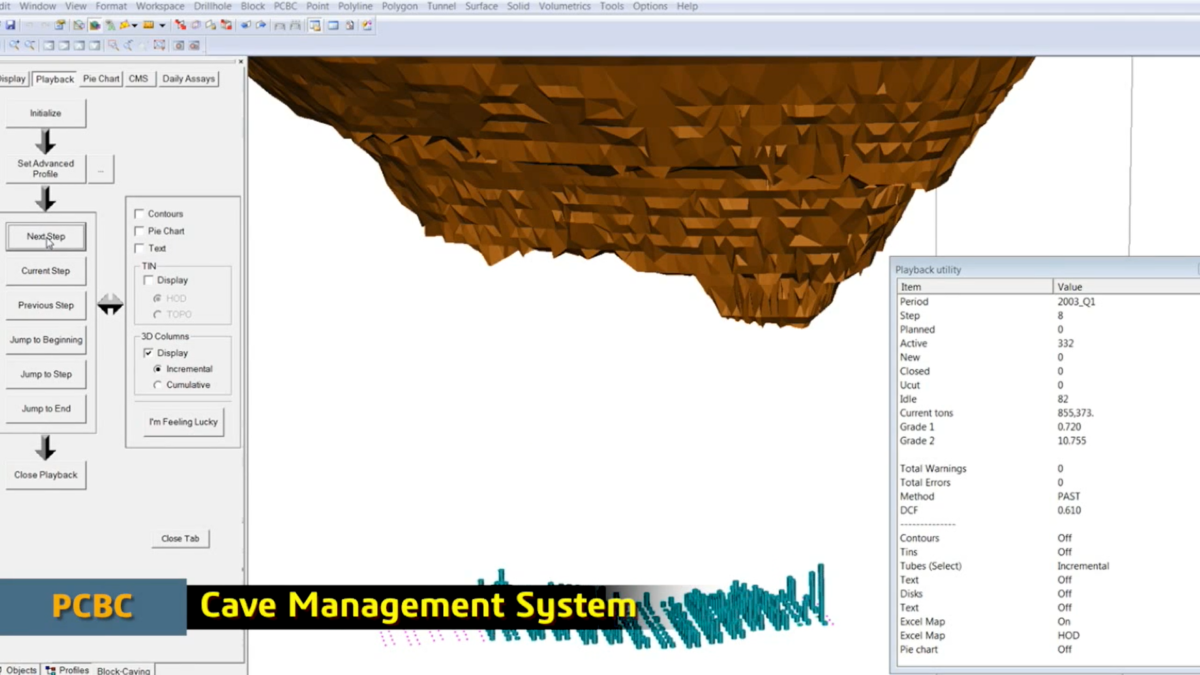Open the Block-Caving bottom tab

click(x=123, y=670)
